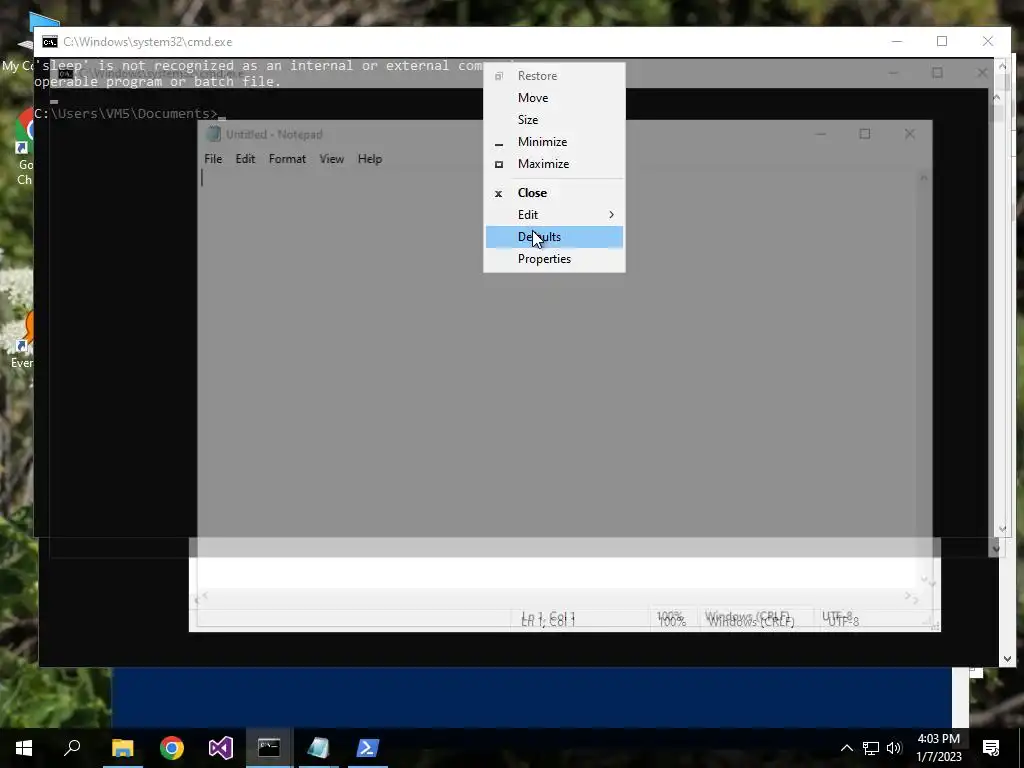Click the cmd window scroll-up arrow

point(1002,66)
